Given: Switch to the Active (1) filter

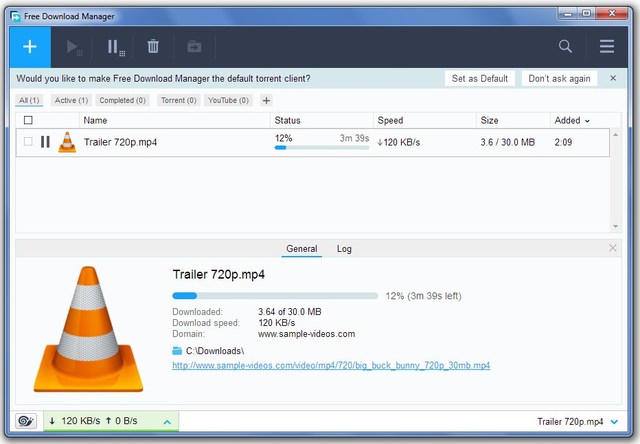Looking at the screenshot, I should [71, 100].
